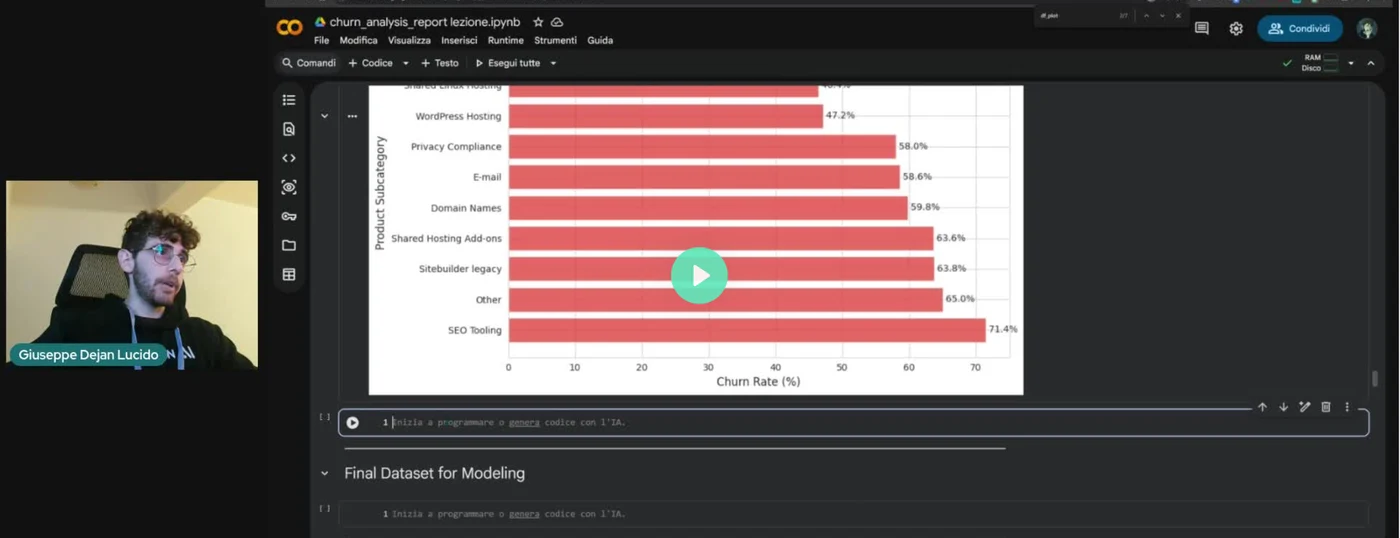
Task: Click the Comandi search button
Action: coord(308,63)
